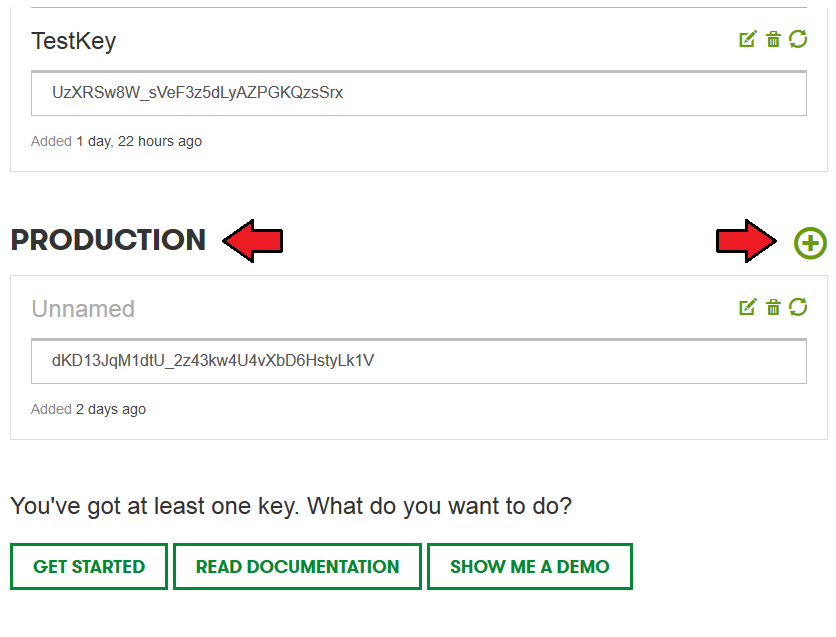
Task: Click the TestKey value field
Action: (419, 93)
